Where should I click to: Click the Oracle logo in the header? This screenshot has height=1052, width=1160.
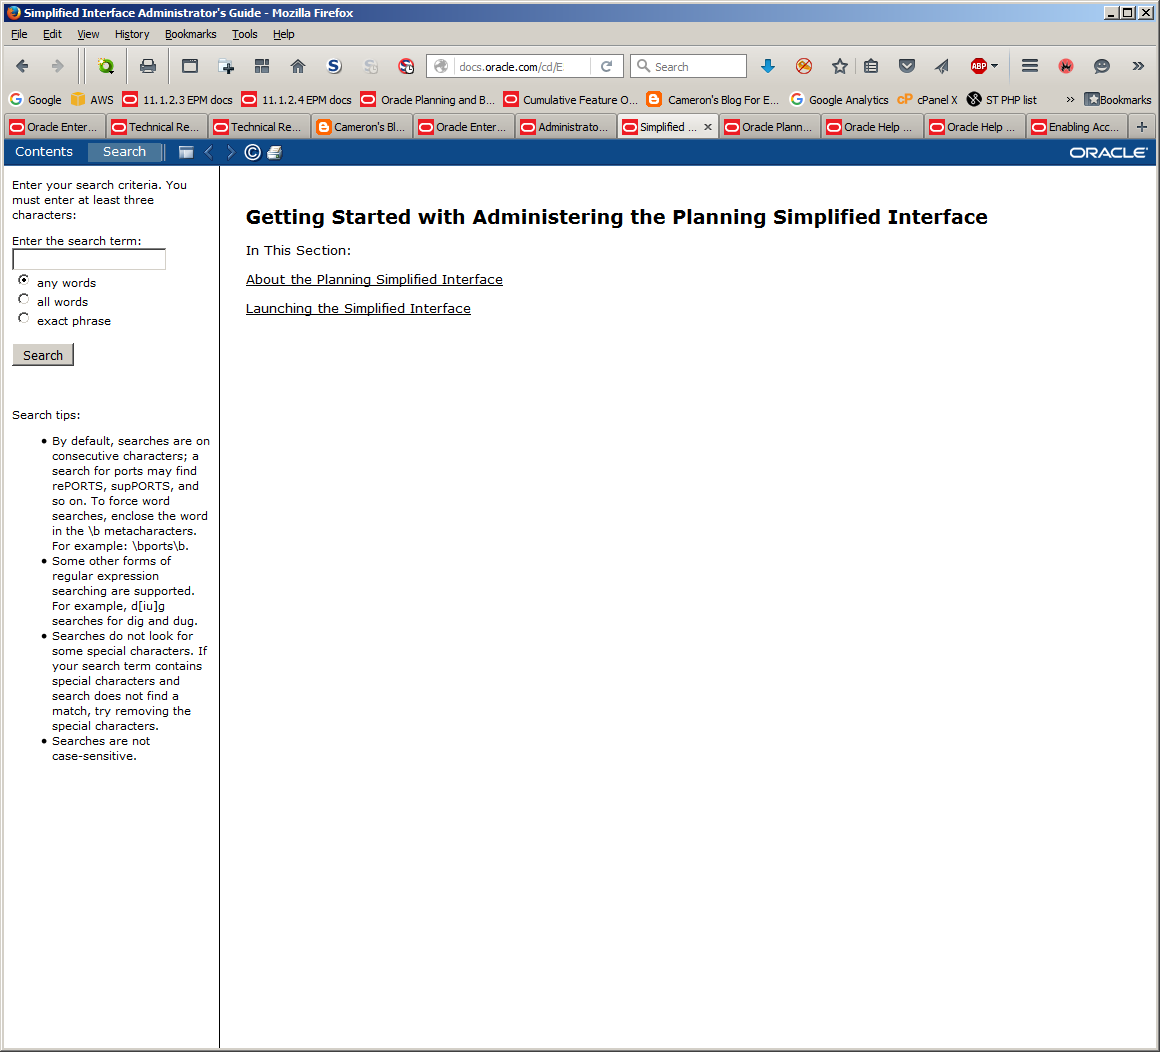tap(1108, 152)
